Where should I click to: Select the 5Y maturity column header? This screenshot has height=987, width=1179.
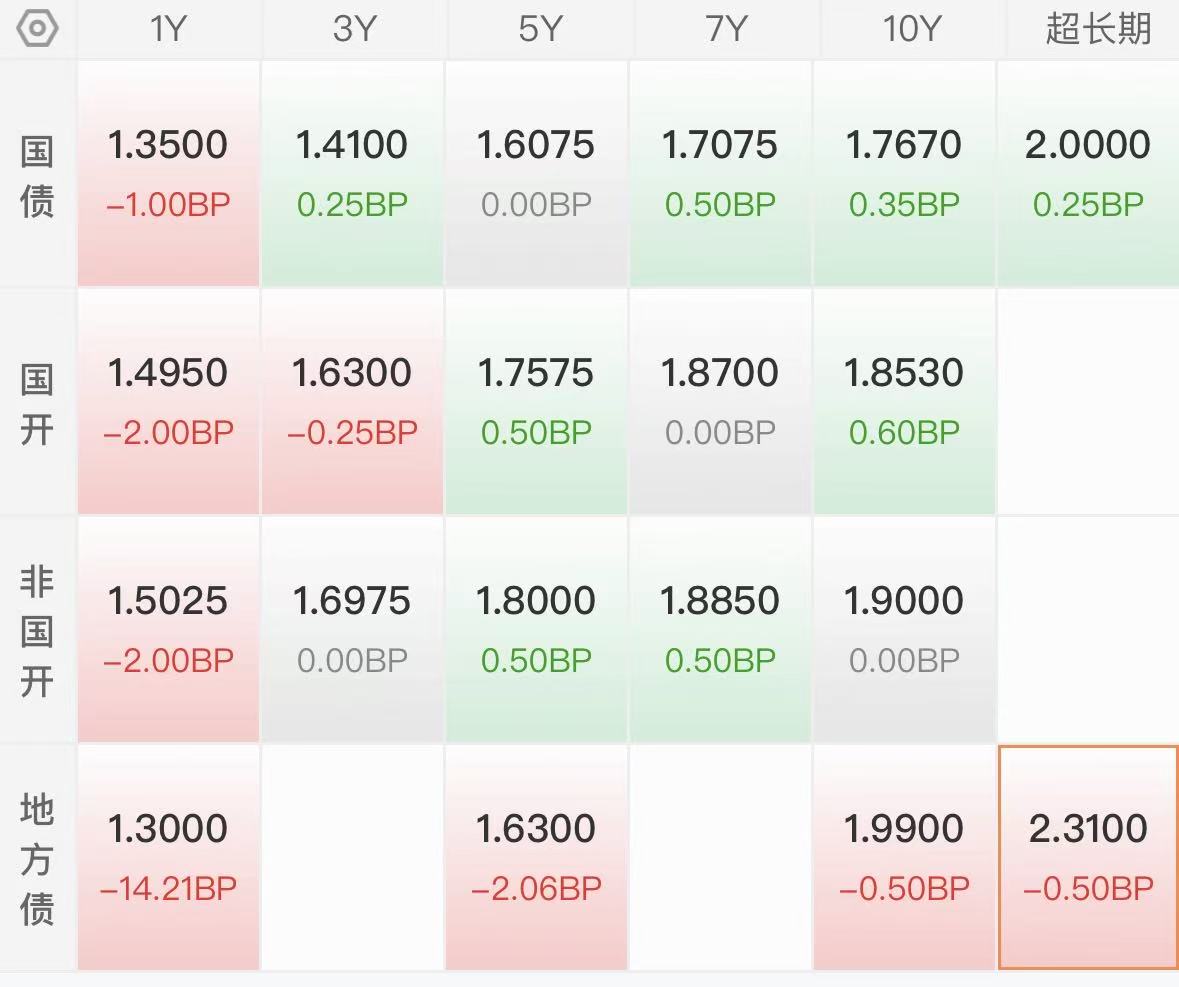coord(538,29)
